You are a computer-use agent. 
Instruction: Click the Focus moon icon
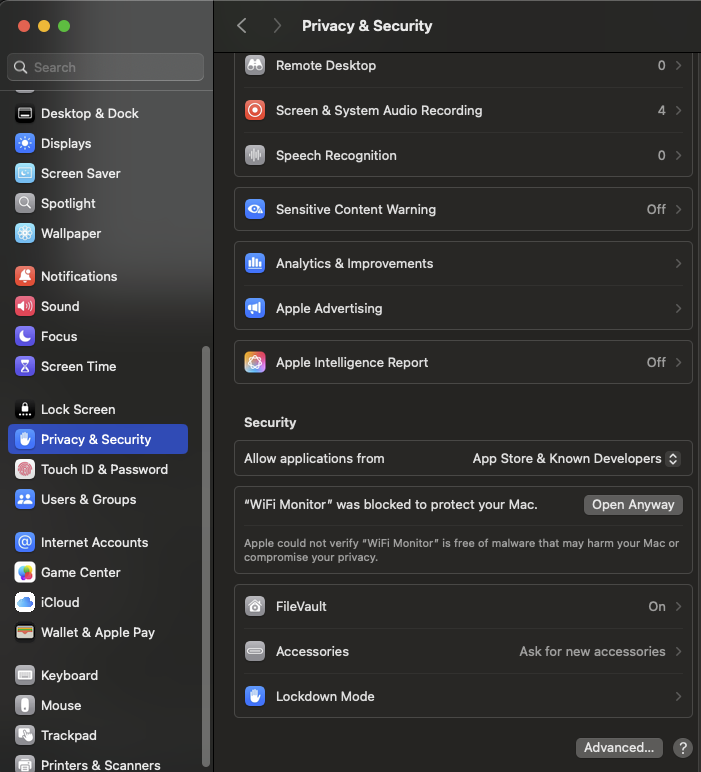click(25, 337)
